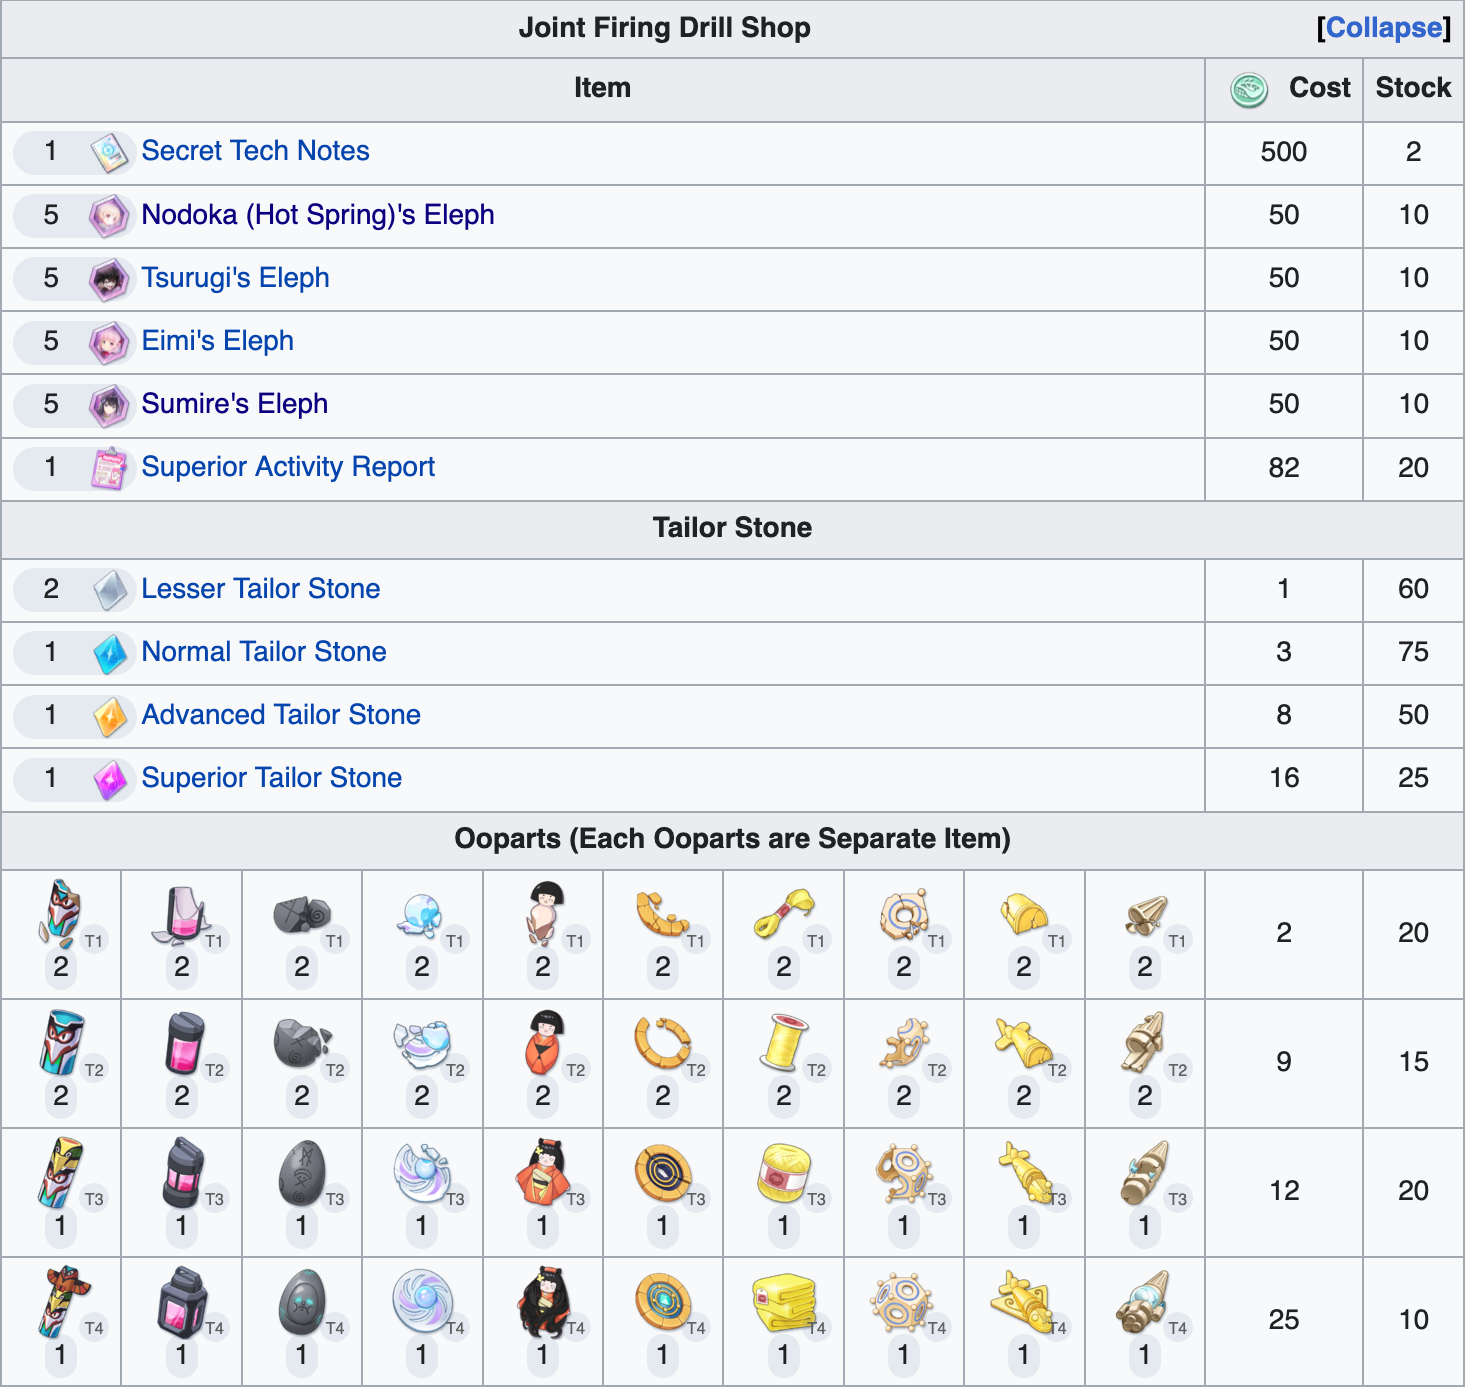Screen dimensions: 1466x1388
Task: Go to the Superior Tailor Stone link
Action: (x=271, y=778)
